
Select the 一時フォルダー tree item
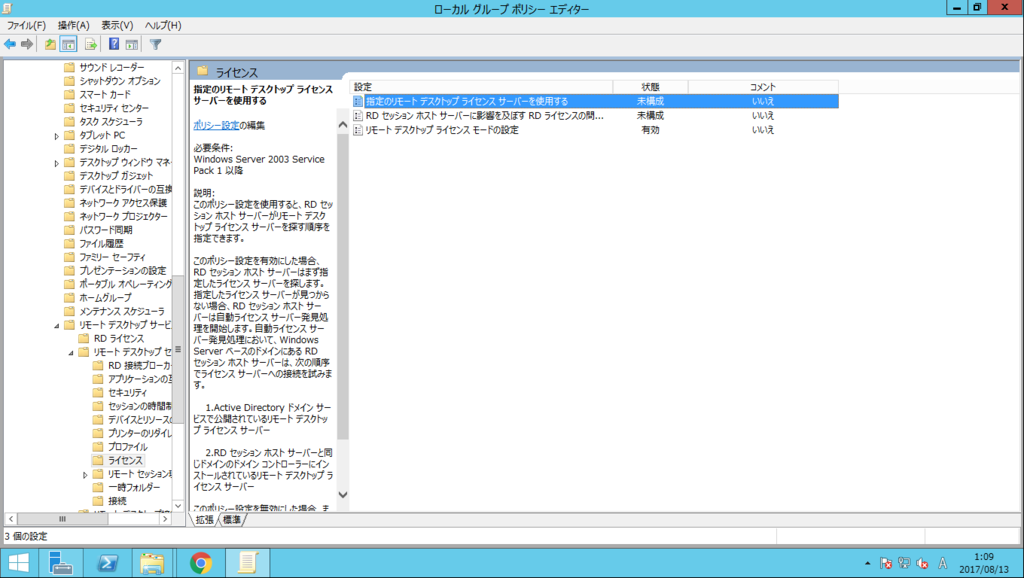[134, 487]
